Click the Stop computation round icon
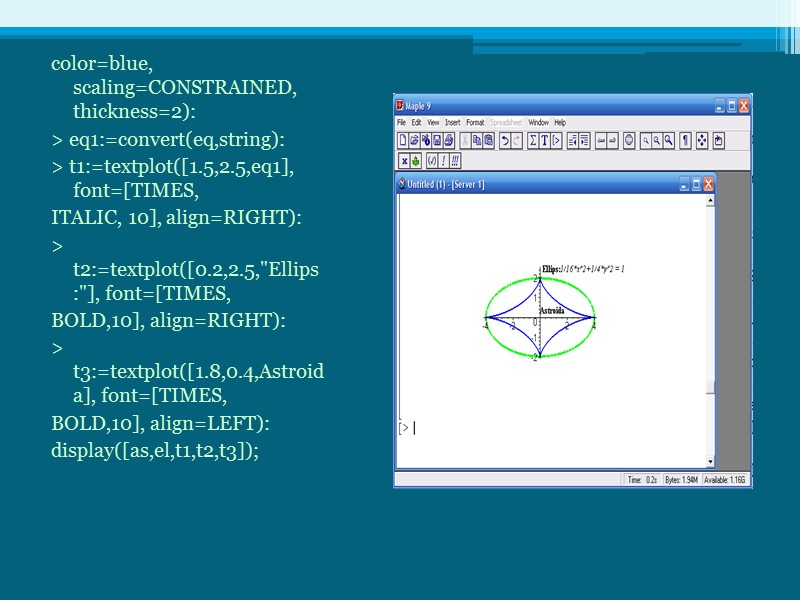This screenshot has height=600, width=800. [x=629, y=140]
